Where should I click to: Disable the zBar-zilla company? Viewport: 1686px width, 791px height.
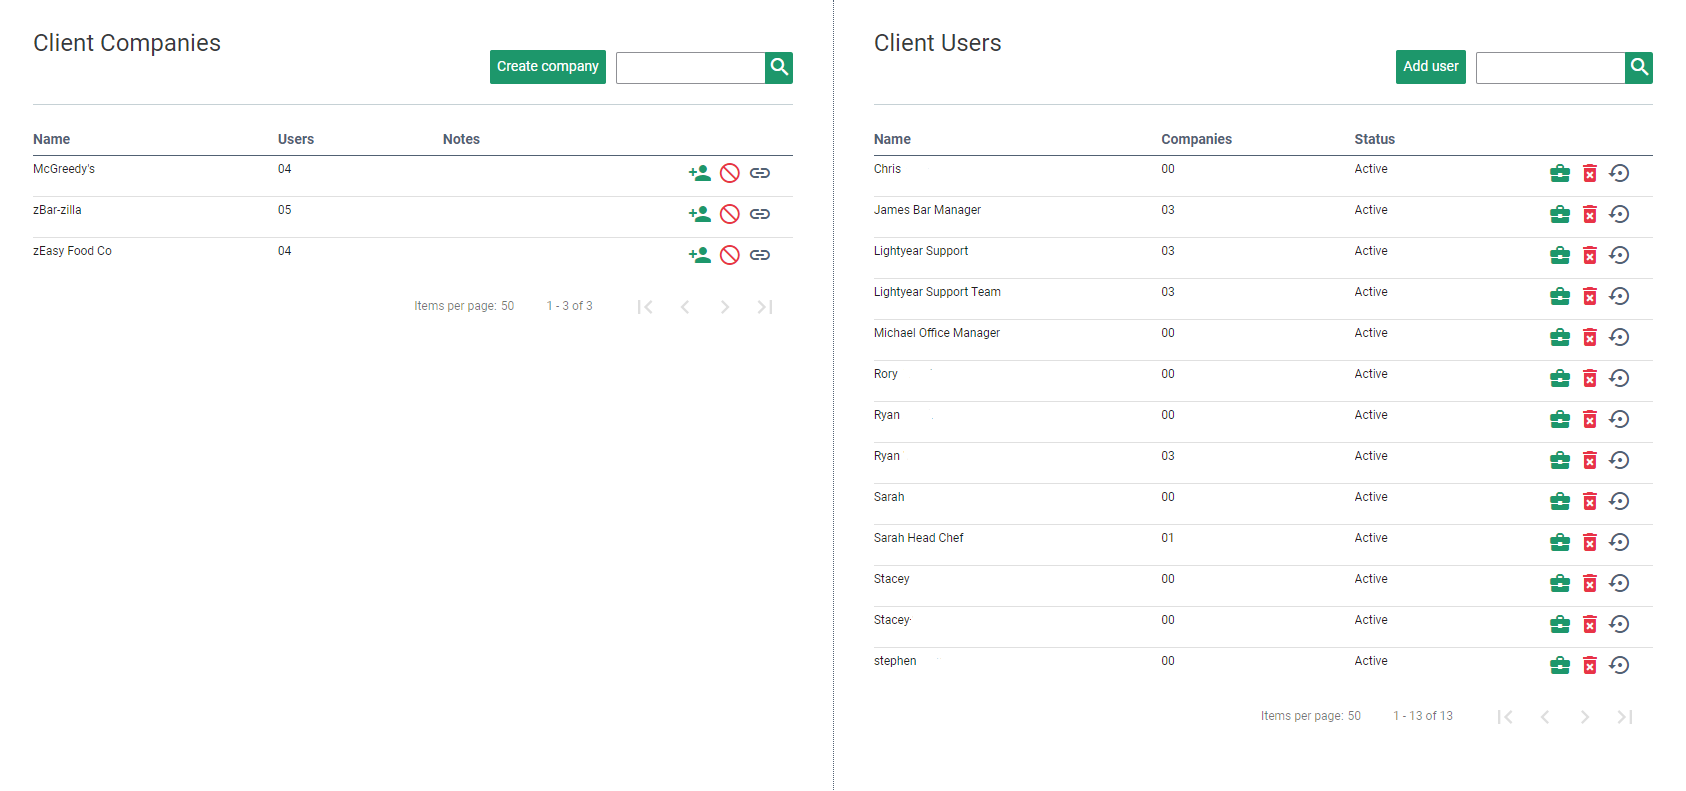tap(730, 214)
